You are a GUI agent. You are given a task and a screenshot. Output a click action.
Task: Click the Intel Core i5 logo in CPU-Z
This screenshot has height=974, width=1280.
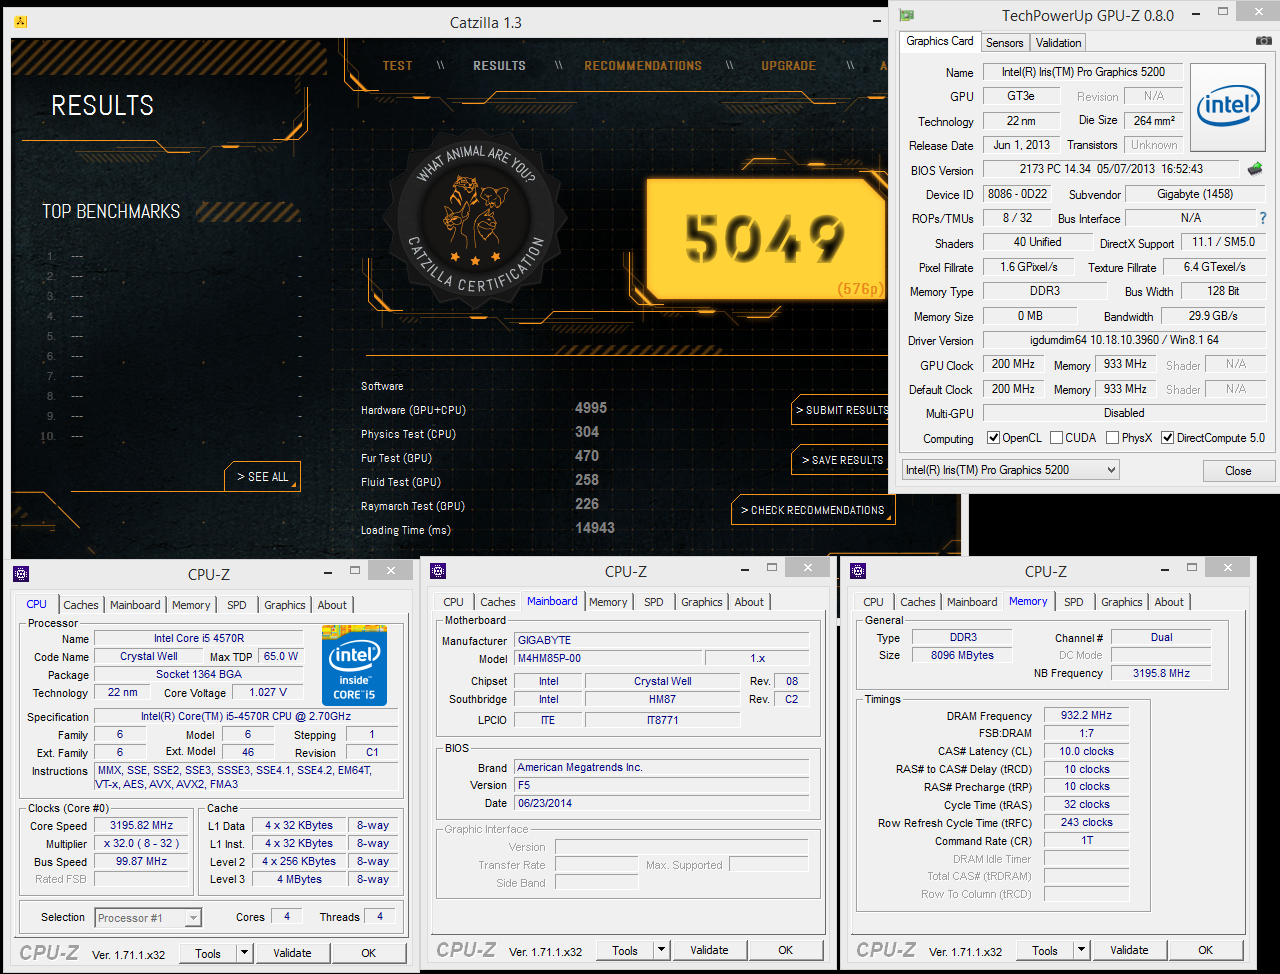(x=354, y=666)
